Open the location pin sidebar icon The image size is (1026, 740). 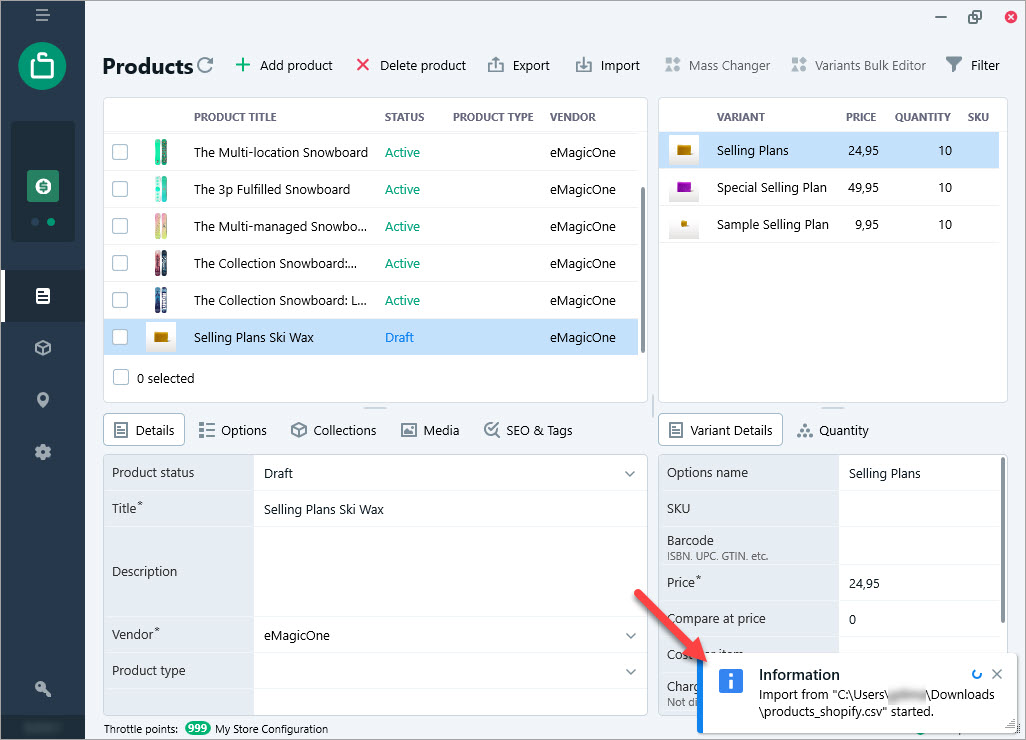(x=43, y=400)
